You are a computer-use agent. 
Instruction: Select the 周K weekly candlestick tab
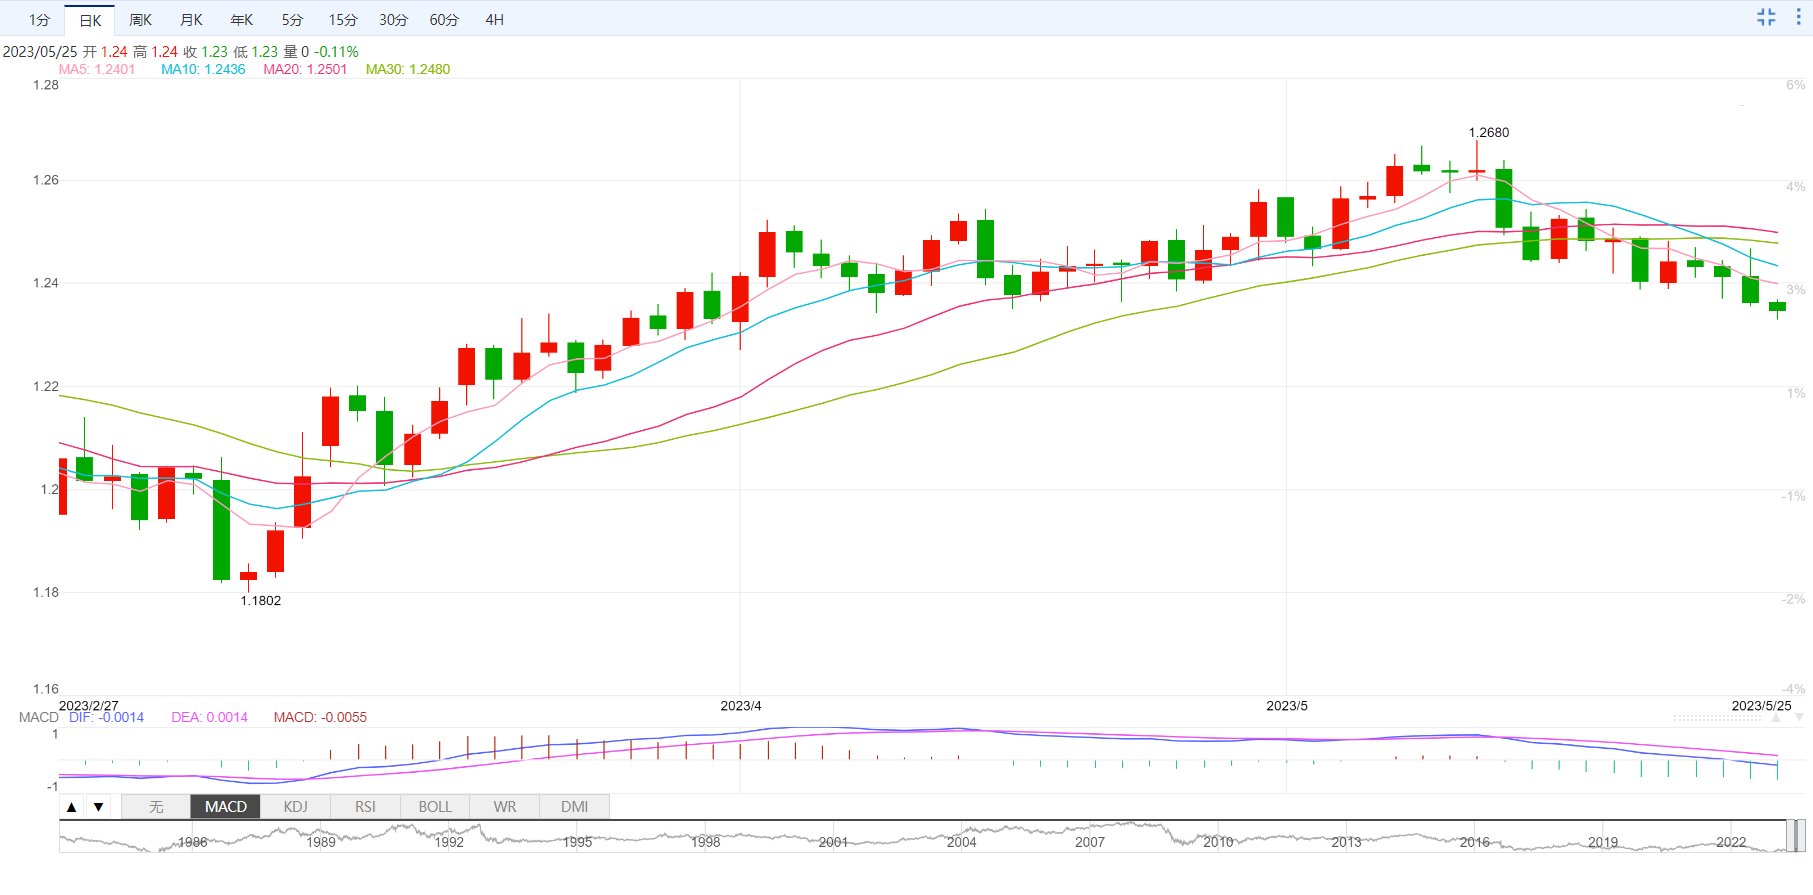pos(141,20)
